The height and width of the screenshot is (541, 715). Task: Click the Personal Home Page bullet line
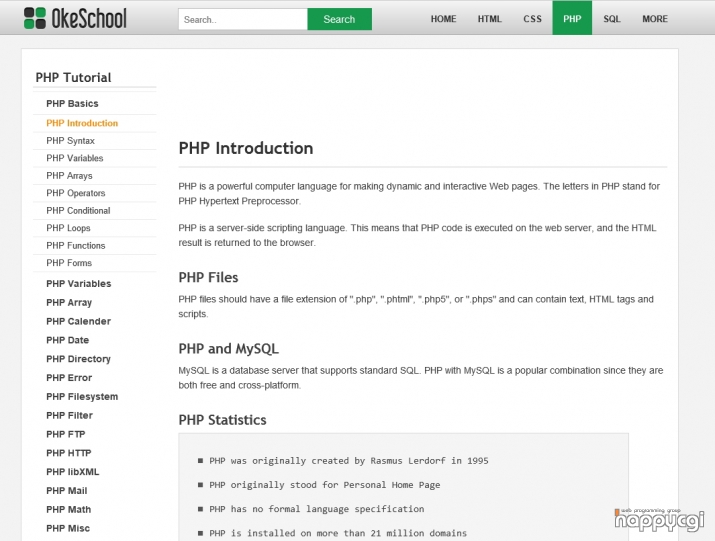point(325,485)
